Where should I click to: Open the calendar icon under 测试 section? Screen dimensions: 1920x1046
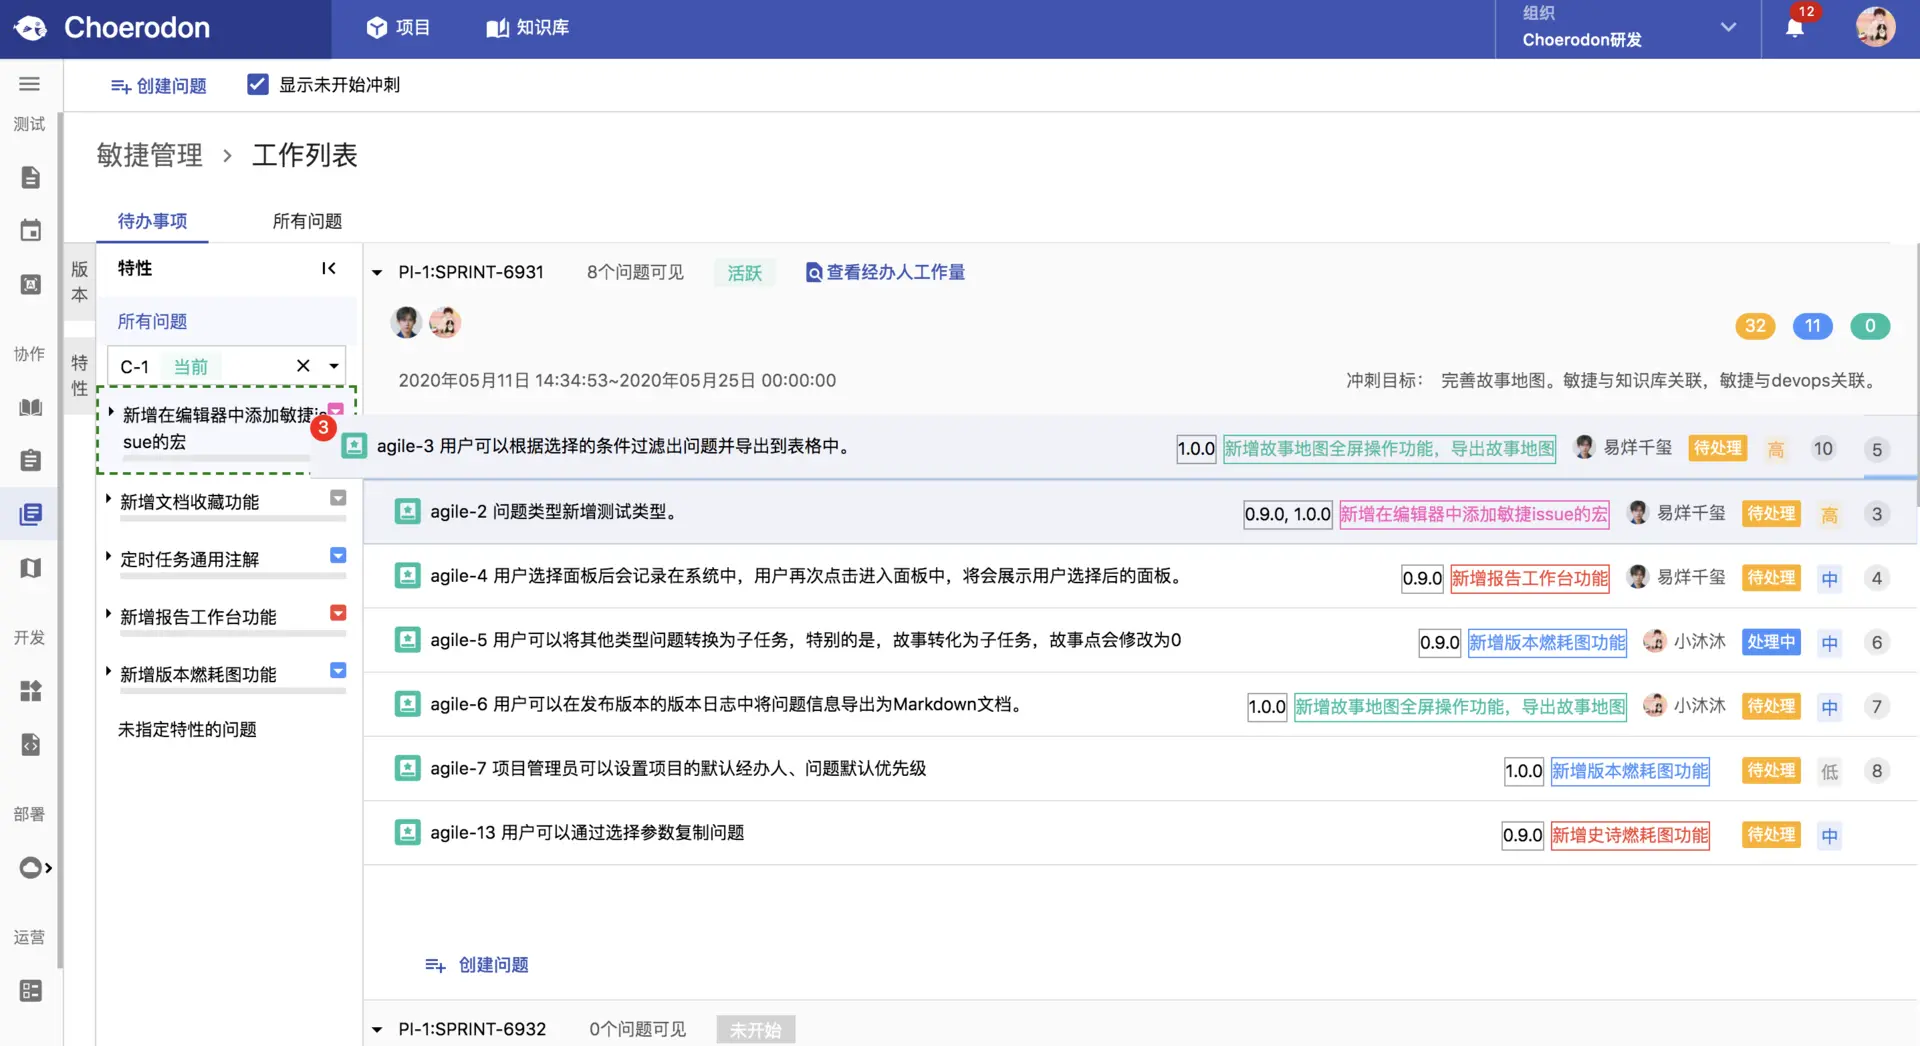(x=29, y=229)
